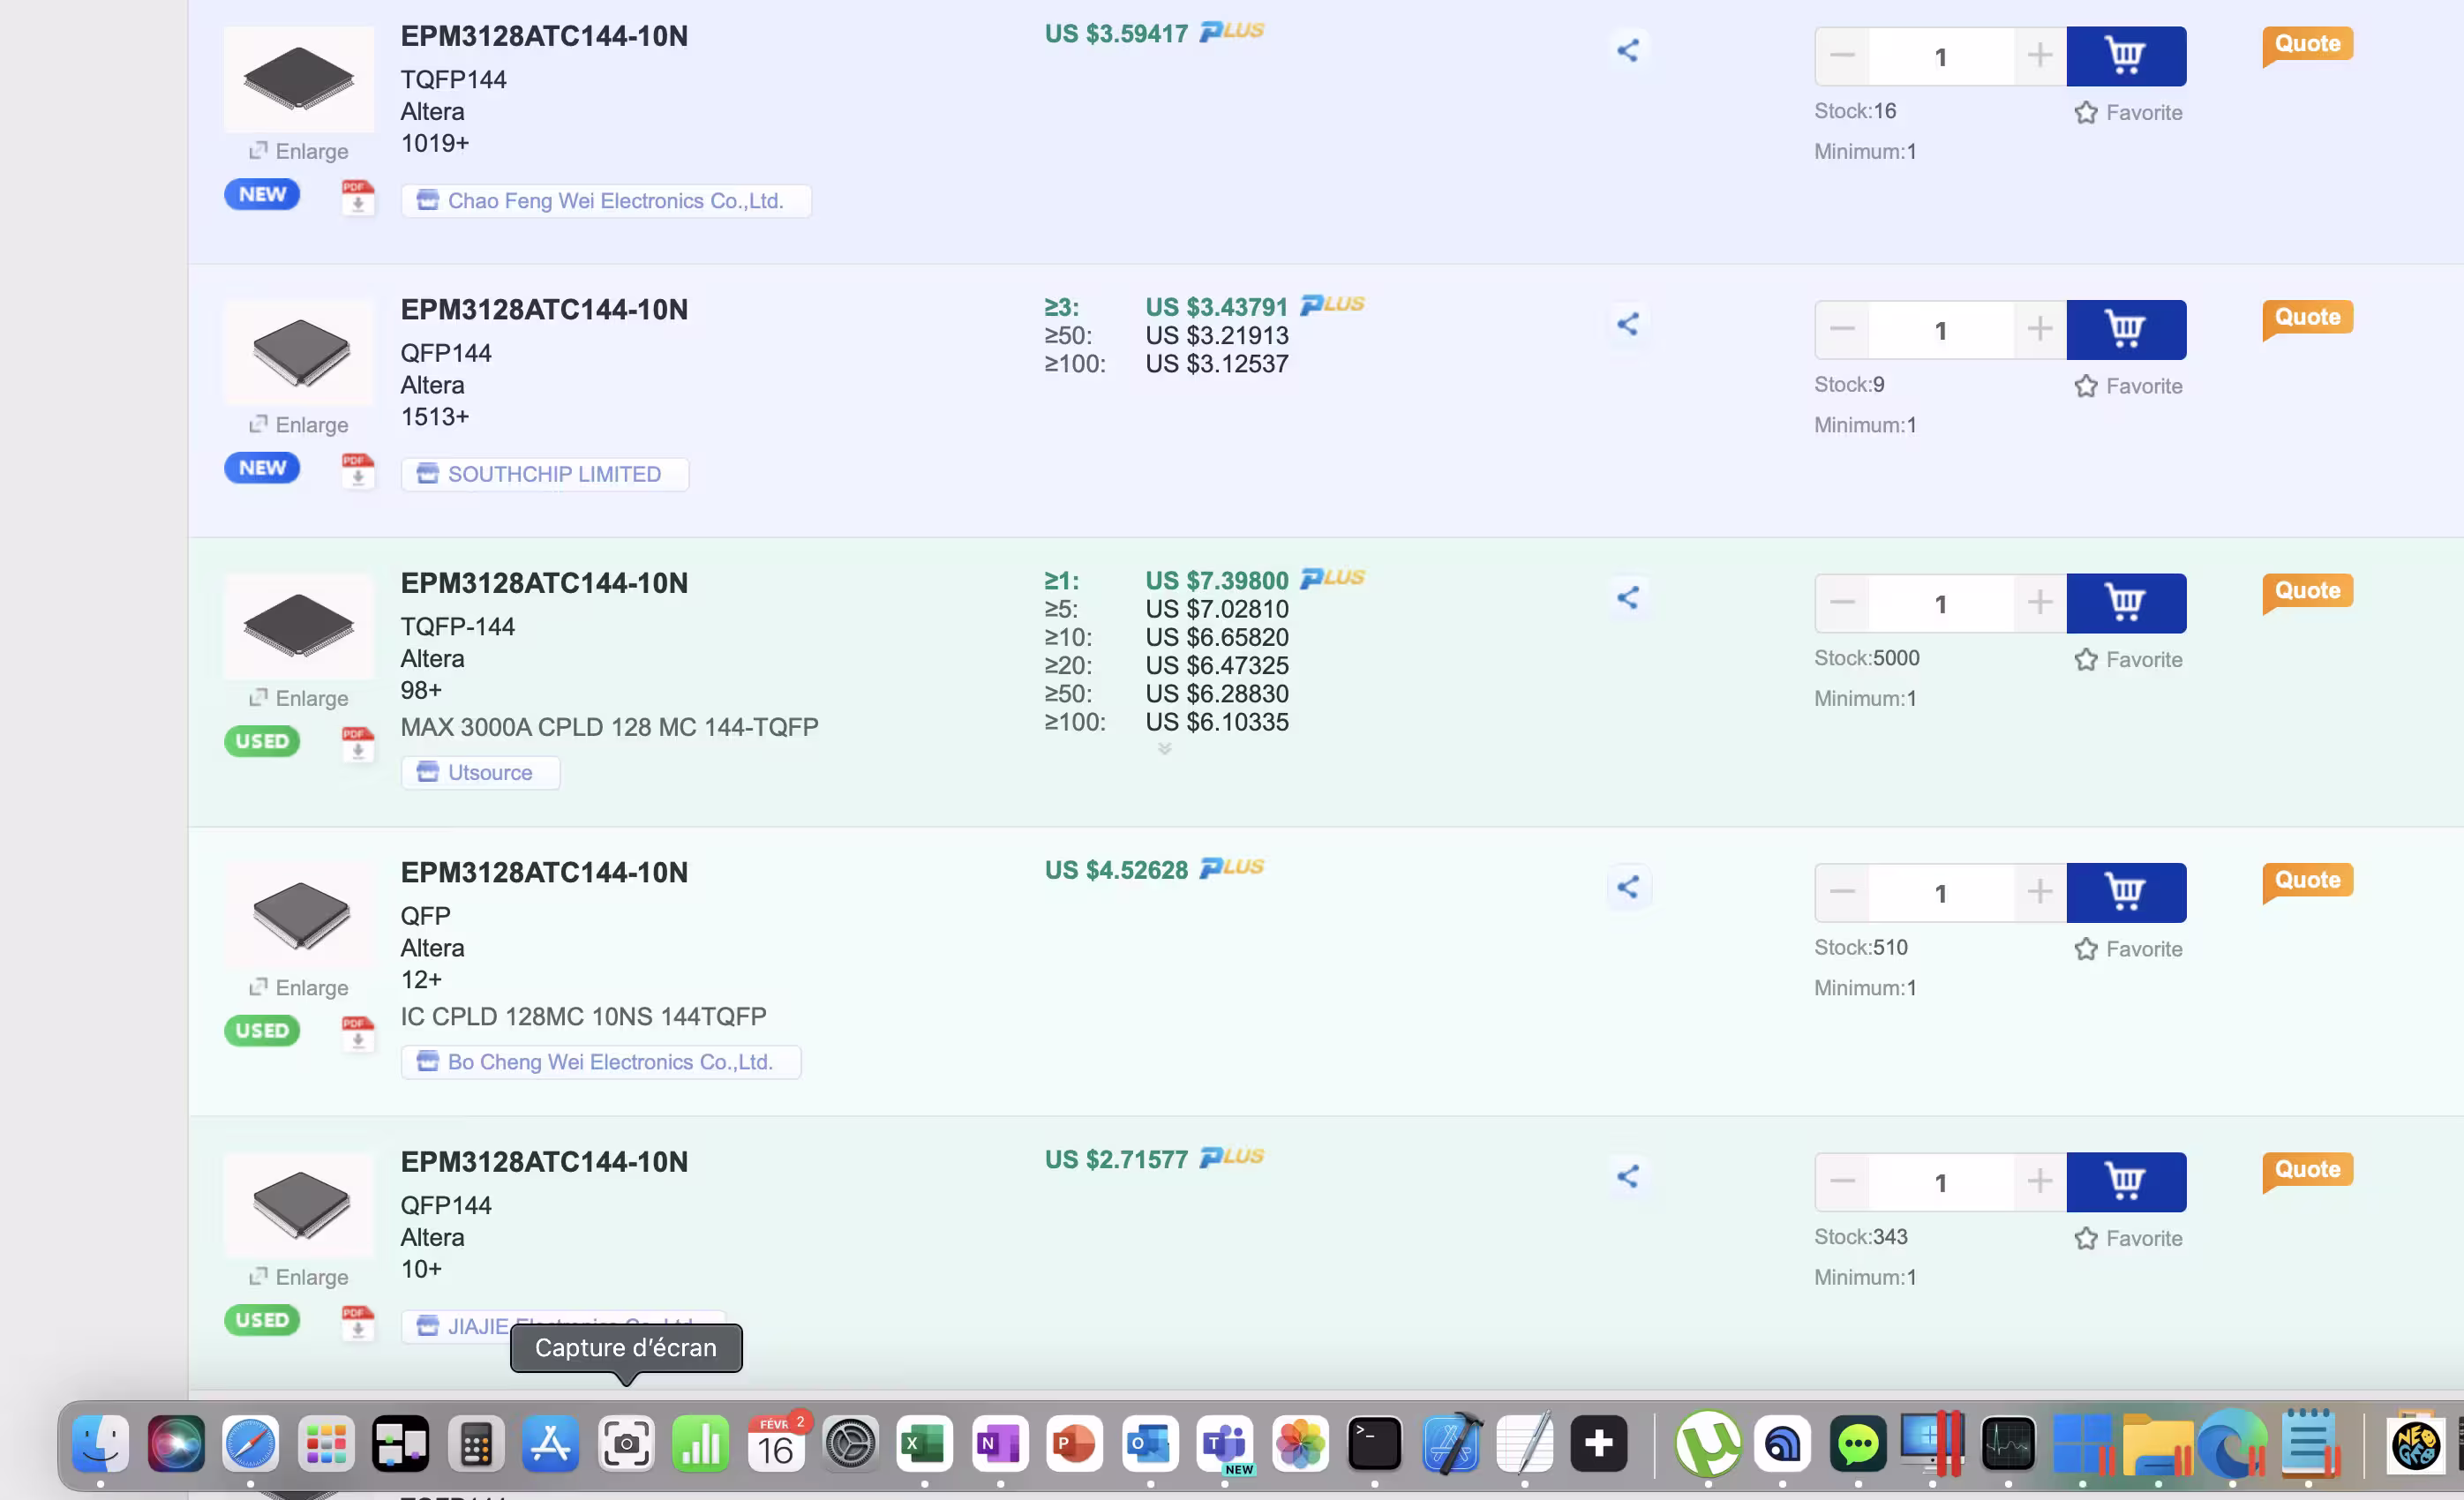Screen dimensions: 2464x1500
Task: Expand more price tiers for the Utsource listing
Action: pos(1164,748)
